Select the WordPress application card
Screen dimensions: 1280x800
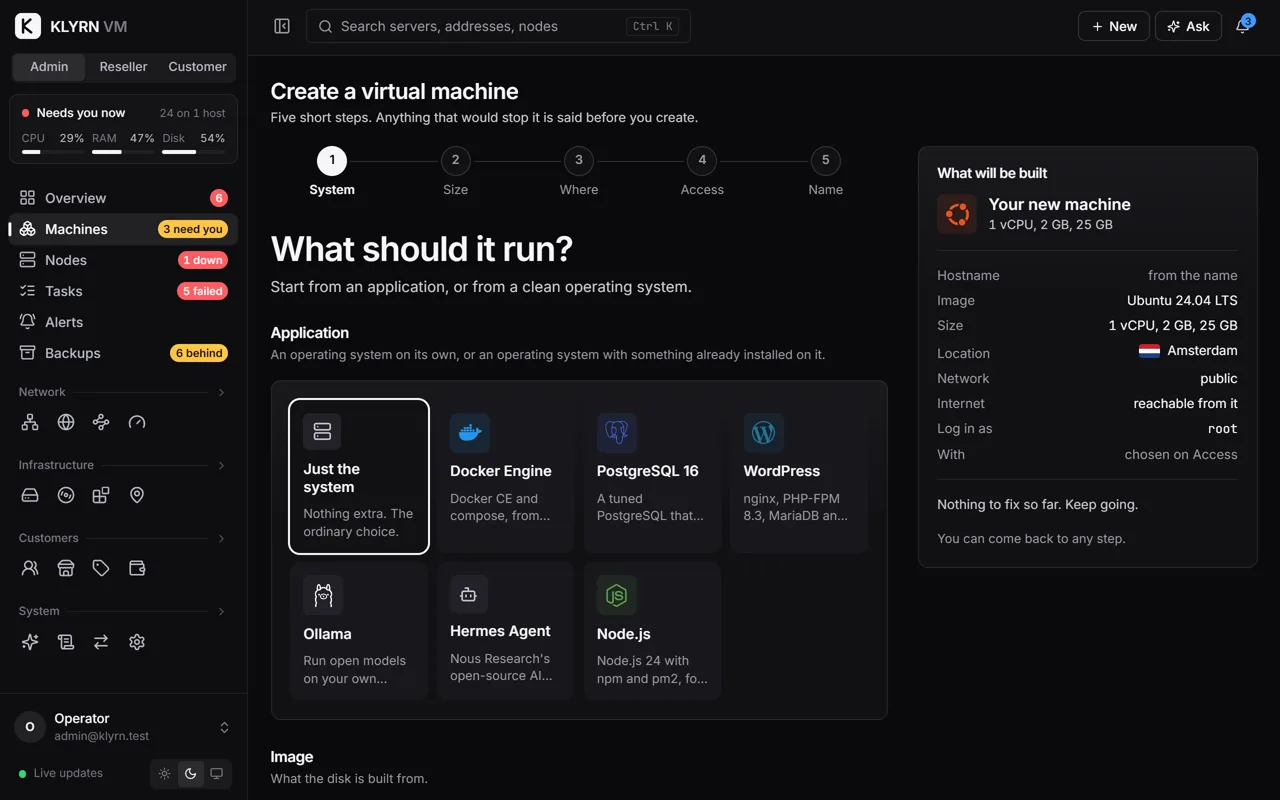click(x=799, y=476)
